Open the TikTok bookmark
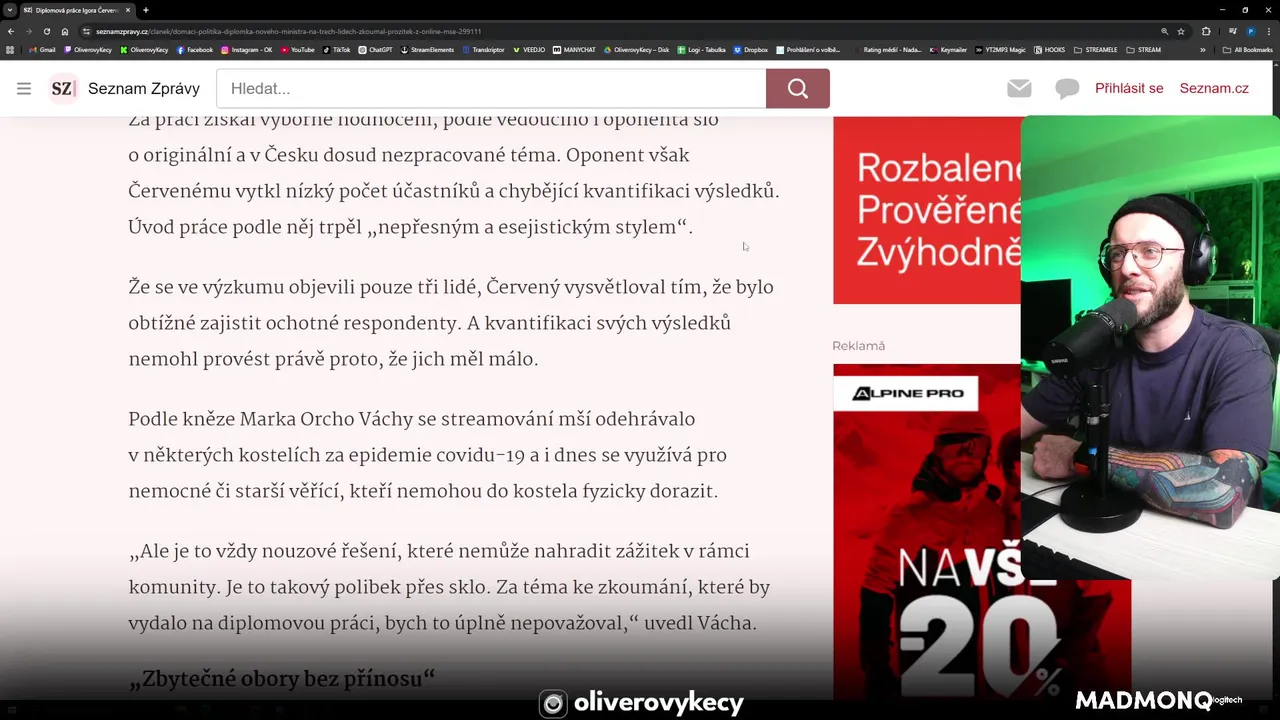Screen dimensions: 1280x720 click(x=337, y=49)
